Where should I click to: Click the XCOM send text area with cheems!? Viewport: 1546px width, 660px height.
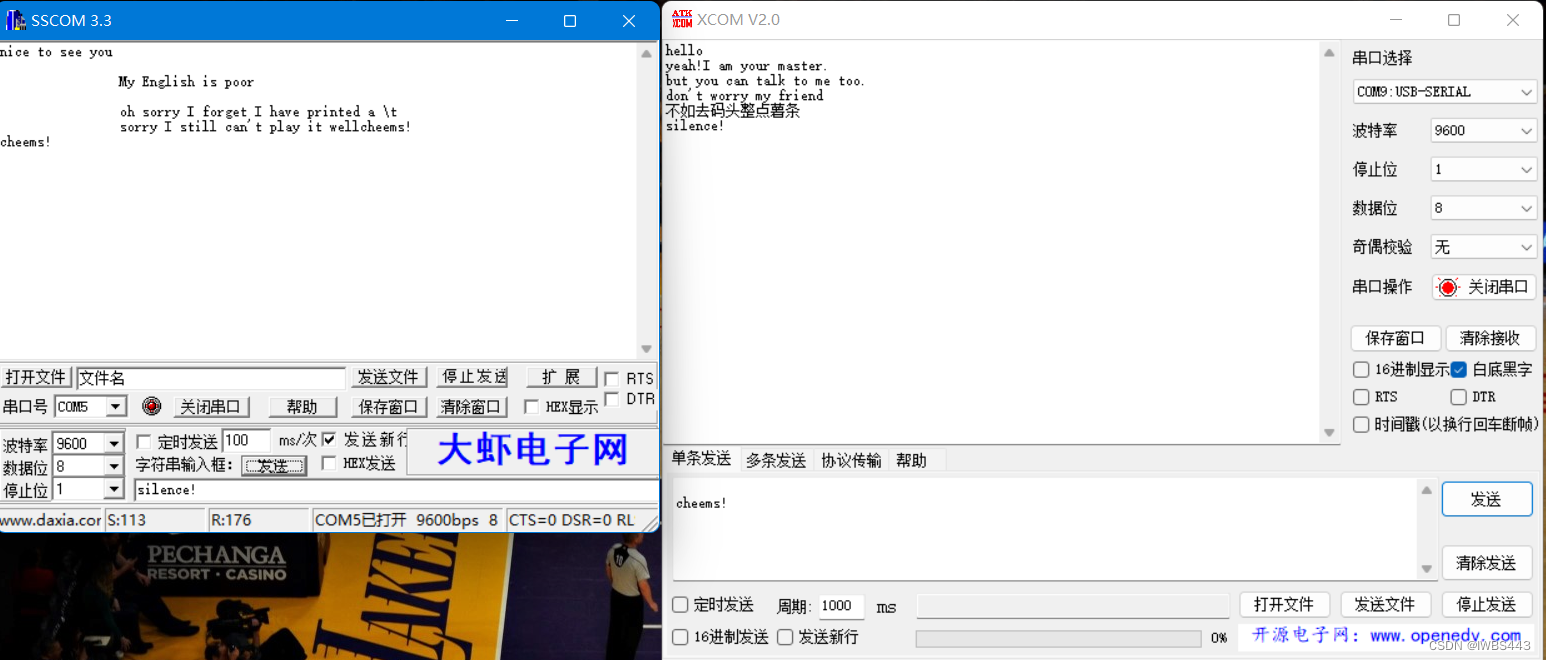pyautogui.click(x=1044, y=529)
